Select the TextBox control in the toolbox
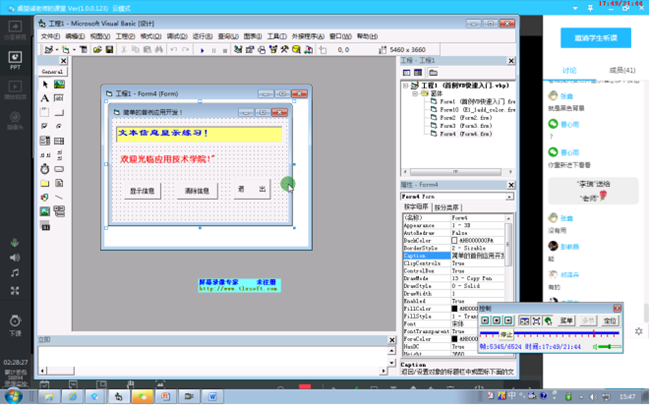The height and width of the screenshot is (406, 650). pos(59,99)
